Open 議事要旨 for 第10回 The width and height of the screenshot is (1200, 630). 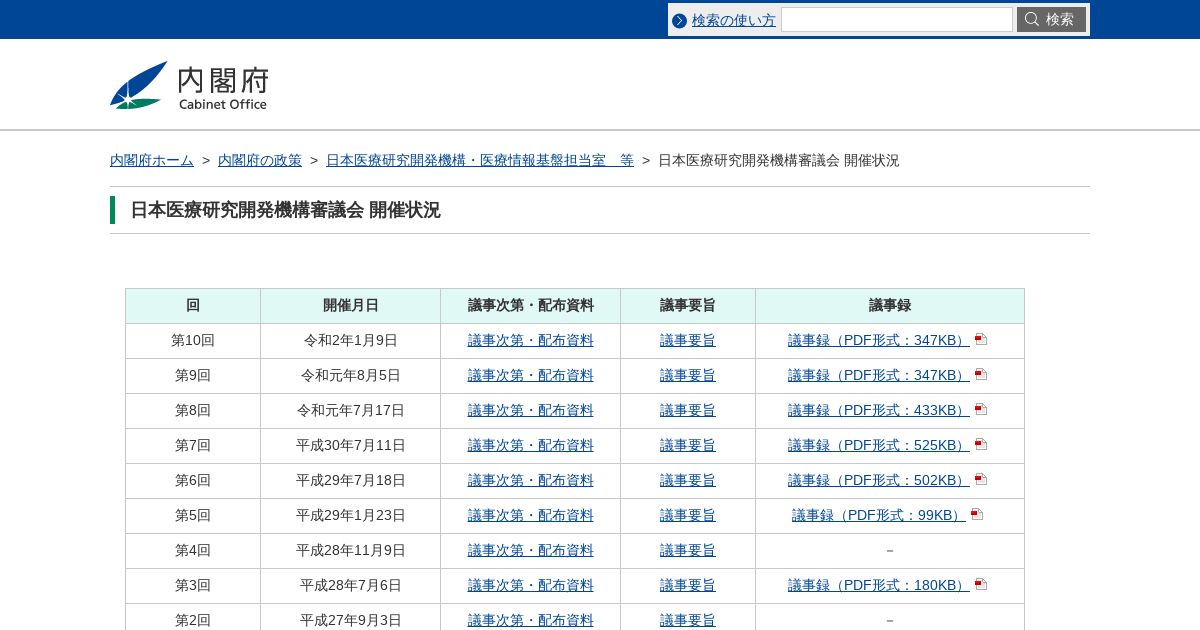(x=688, y=340)
